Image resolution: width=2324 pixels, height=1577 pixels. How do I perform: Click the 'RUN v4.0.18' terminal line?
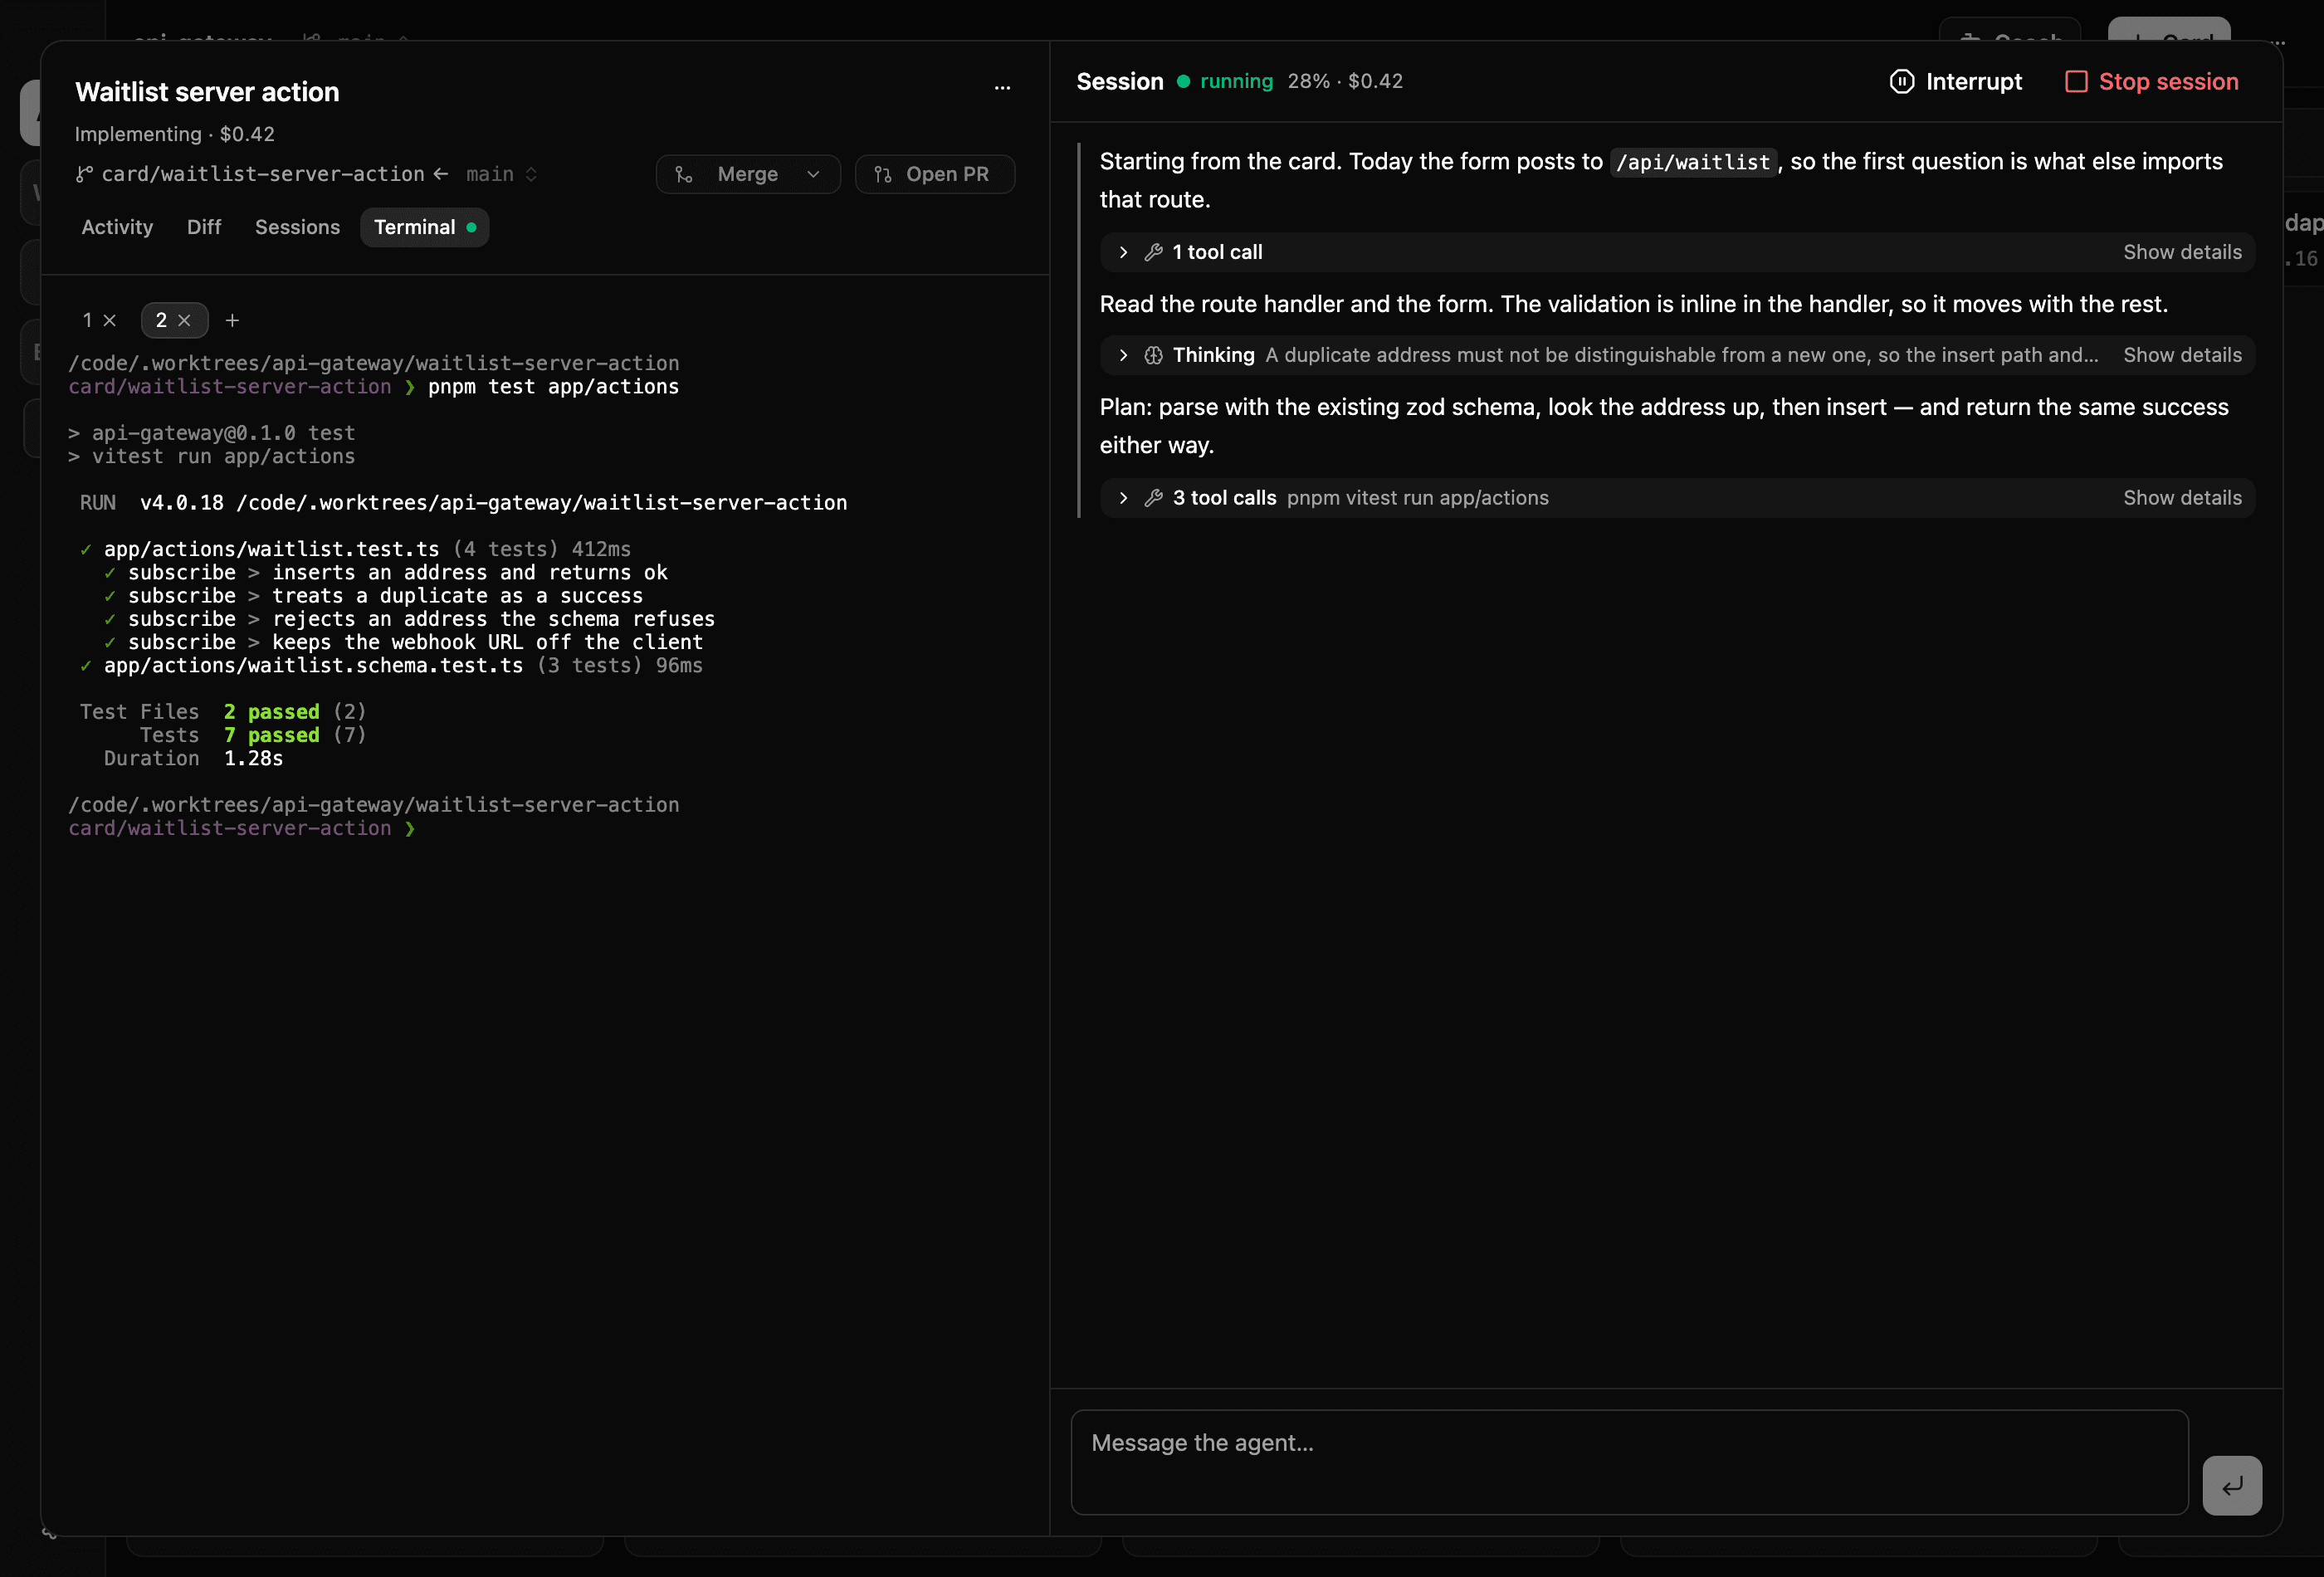coord(463,503)
